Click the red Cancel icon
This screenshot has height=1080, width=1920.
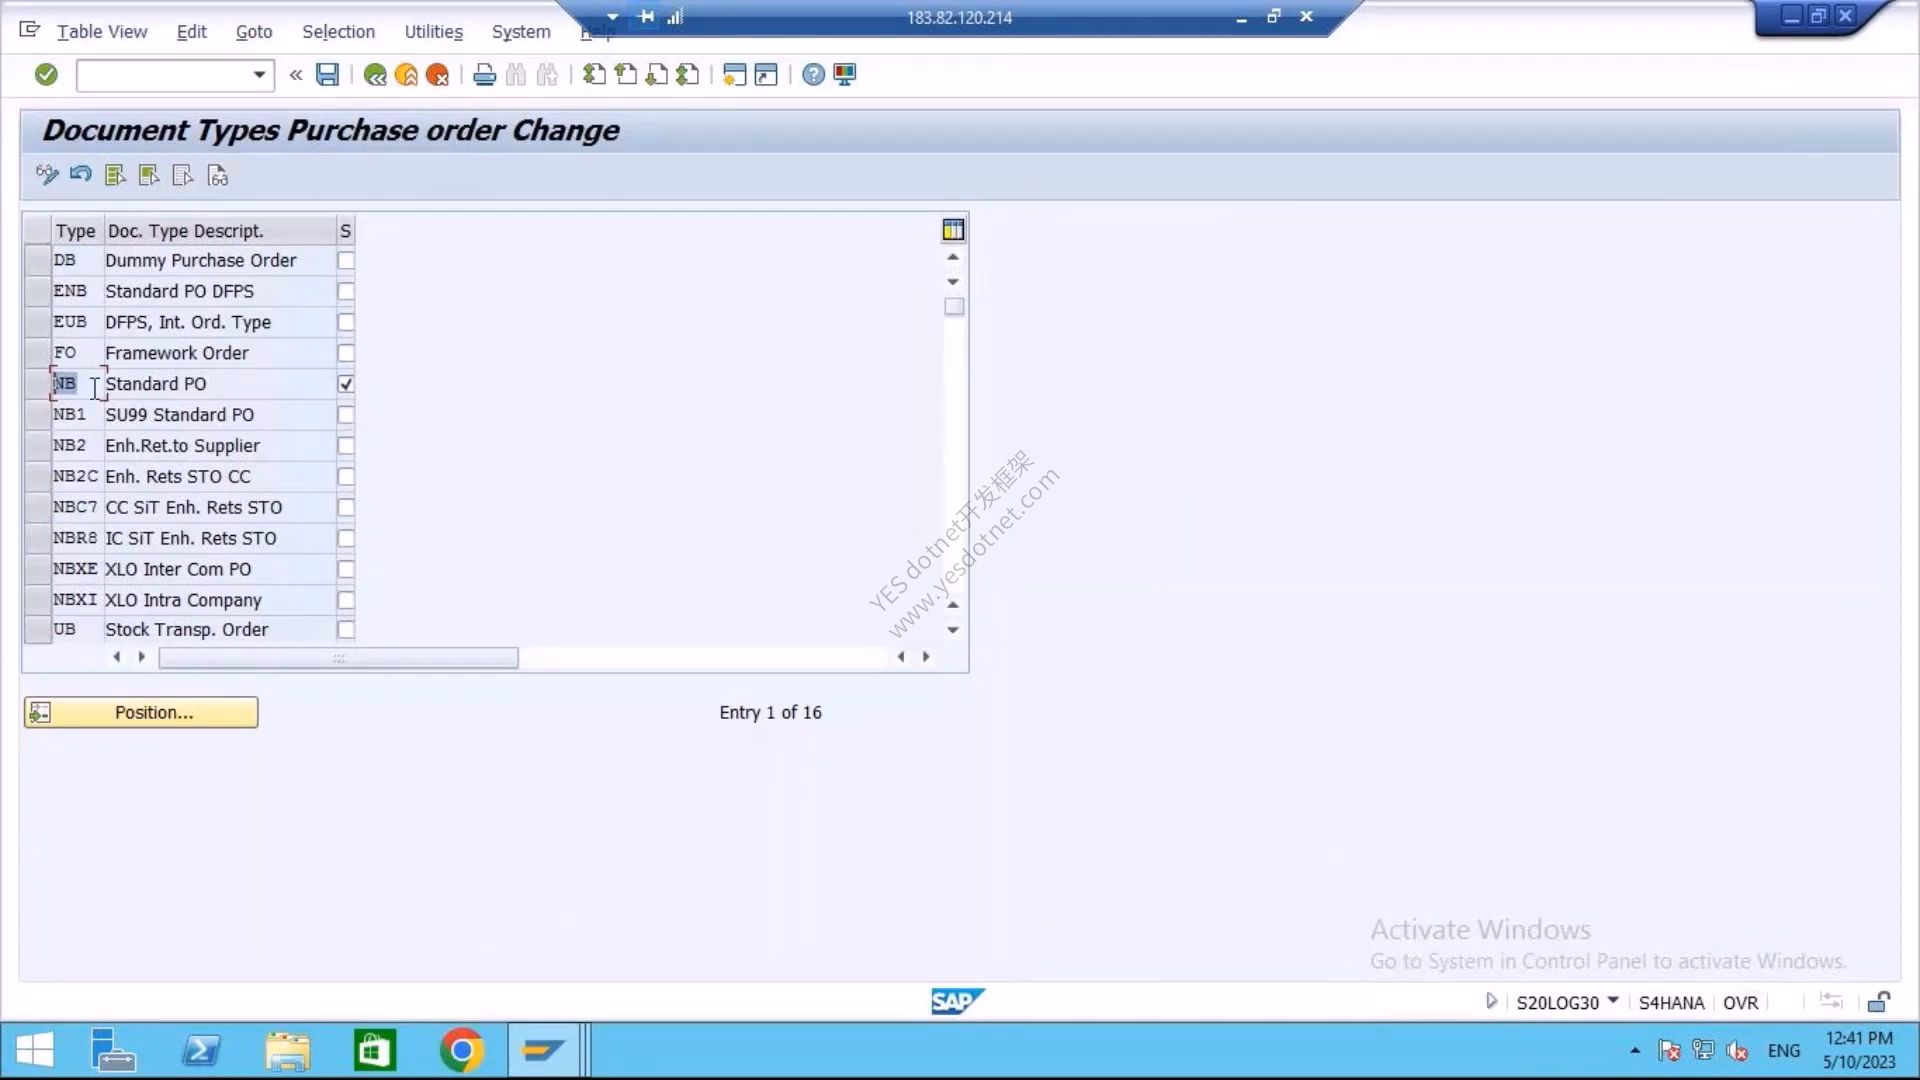pyautogui.click(x=437, y=74)
